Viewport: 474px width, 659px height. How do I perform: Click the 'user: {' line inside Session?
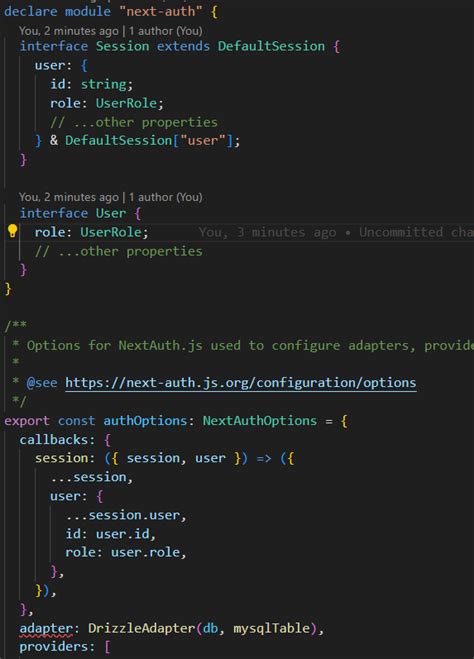[61, 65]
